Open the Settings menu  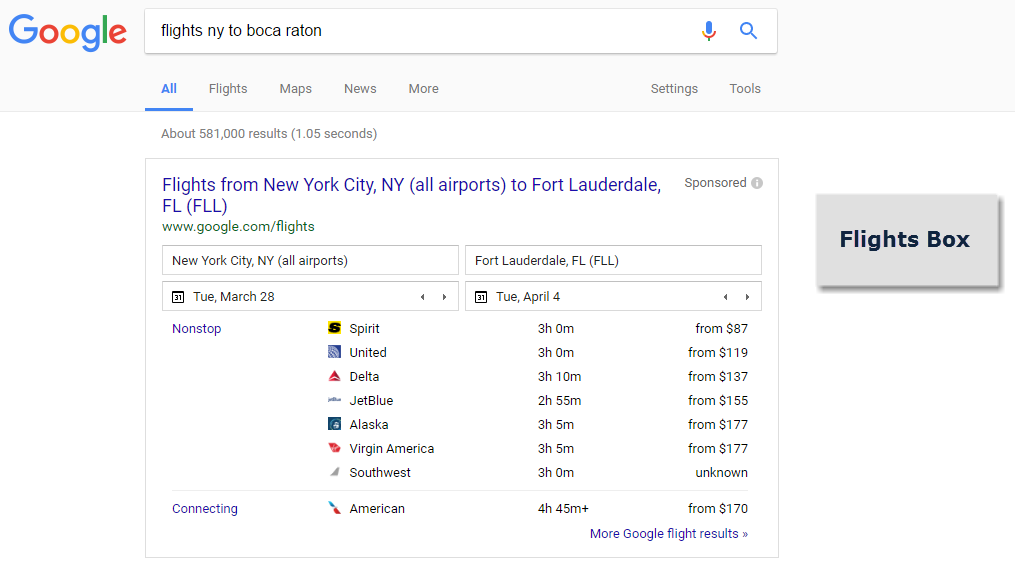point(674,89)
